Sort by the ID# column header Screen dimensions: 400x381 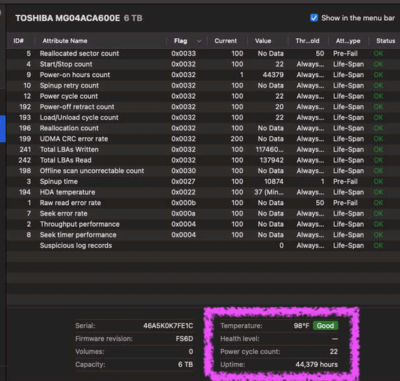[18, 41]
